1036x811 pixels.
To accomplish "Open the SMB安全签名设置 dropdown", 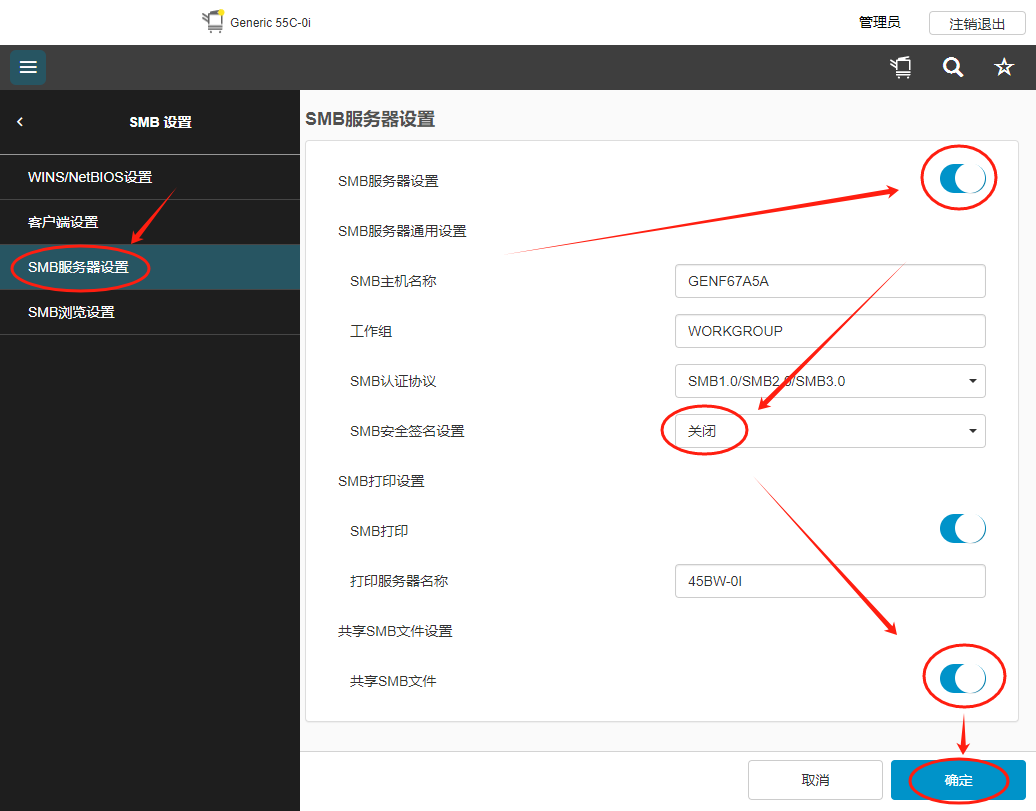I will pyautogui.click(x=830, y=431).
